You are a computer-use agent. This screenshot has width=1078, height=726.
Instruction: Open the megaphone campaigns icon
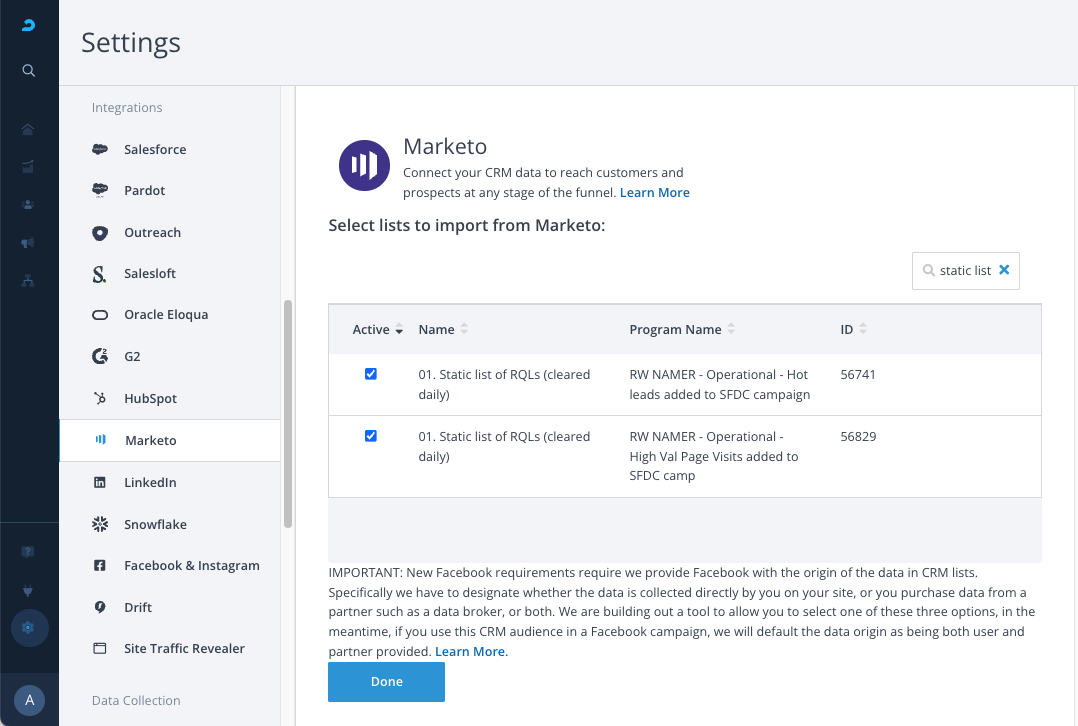pyautogui.click(x=29, y=243)
